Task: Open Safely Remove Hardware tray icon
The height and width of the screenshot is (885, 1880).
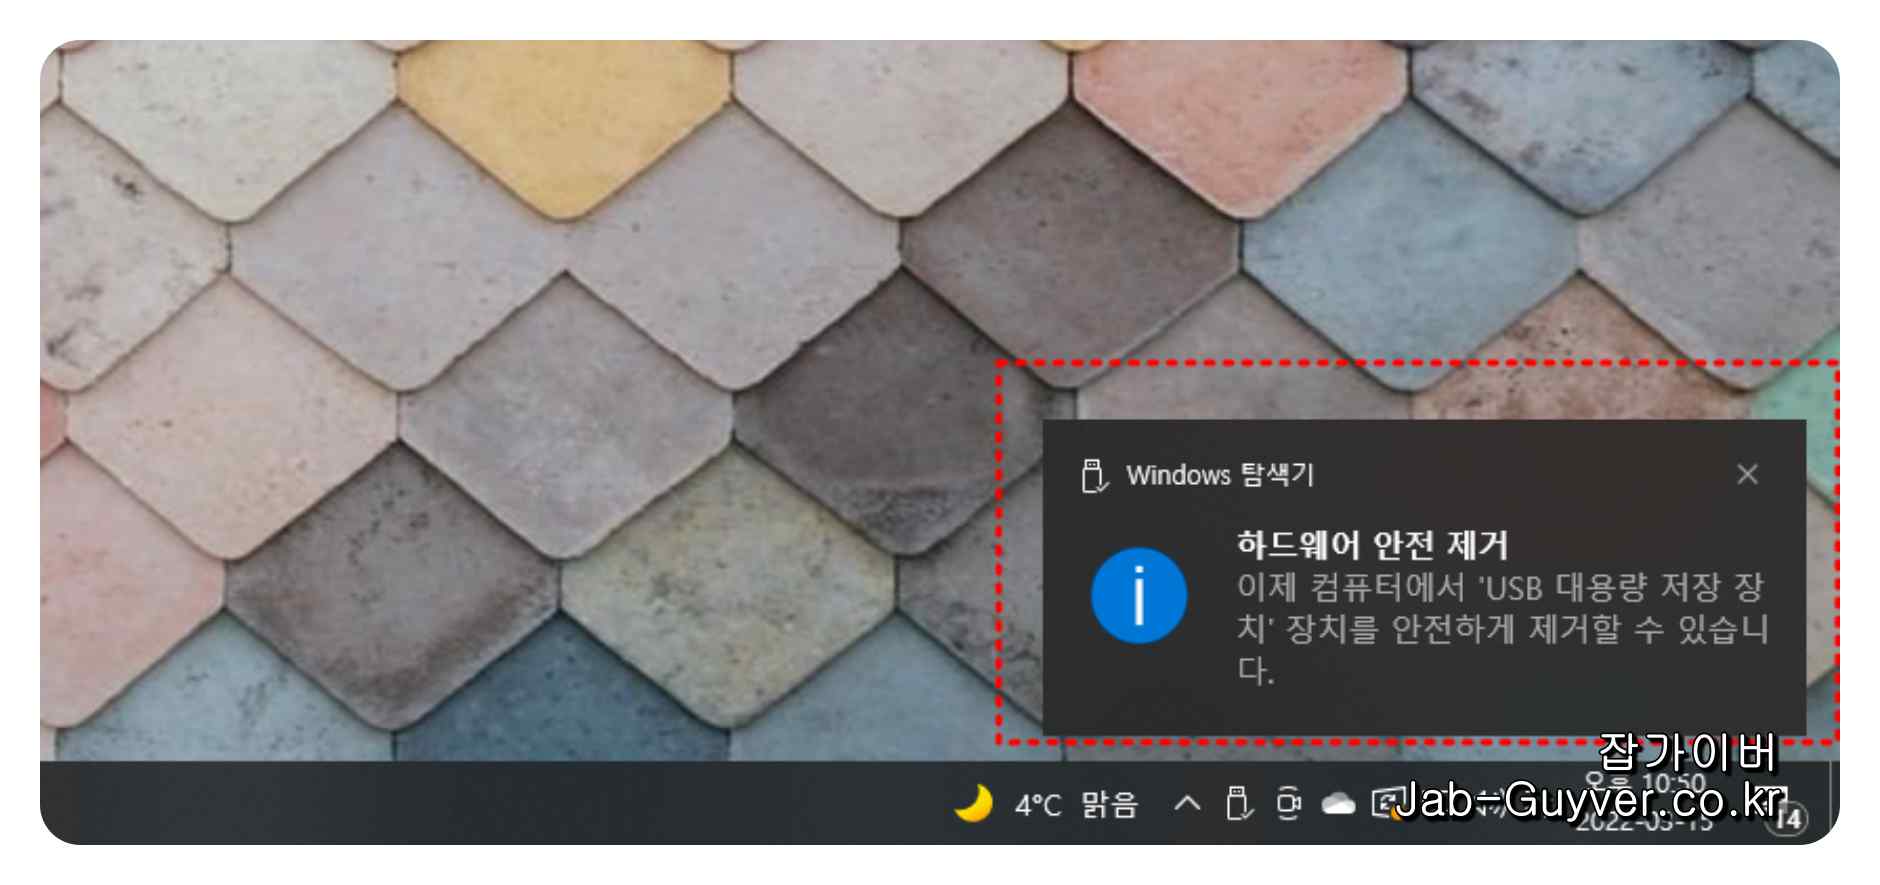Action: click(x=1239, y=803)
